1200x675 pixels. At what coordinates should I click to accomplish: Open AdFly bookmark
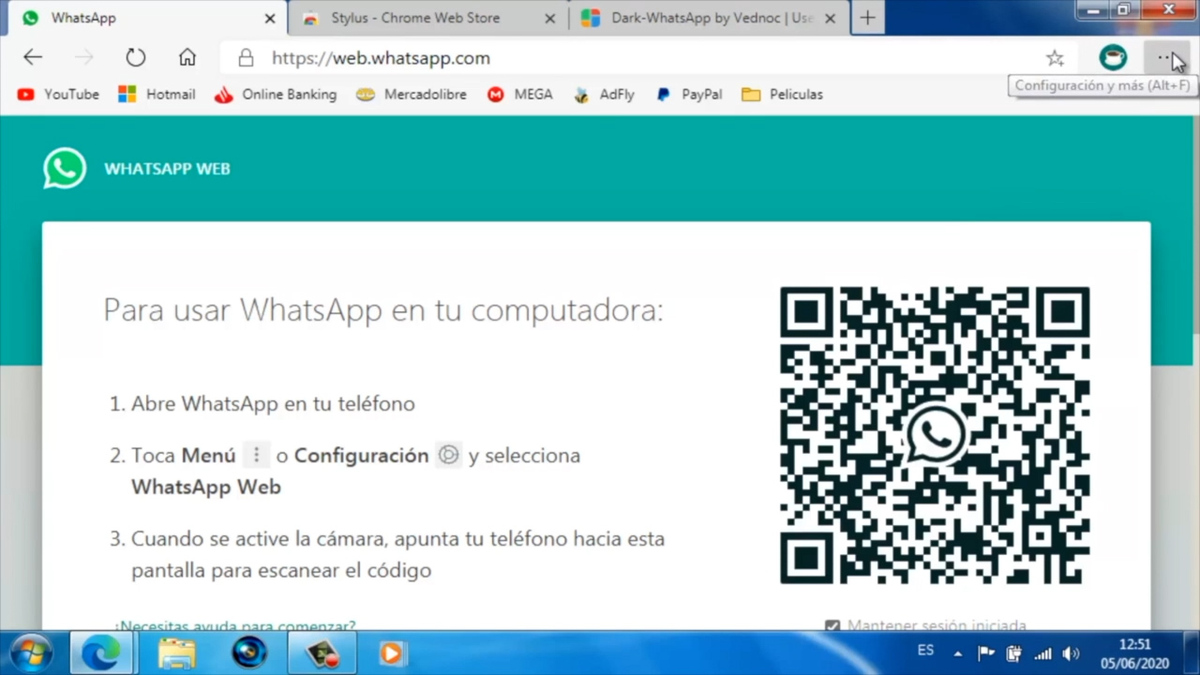click(x=604, y=94)
